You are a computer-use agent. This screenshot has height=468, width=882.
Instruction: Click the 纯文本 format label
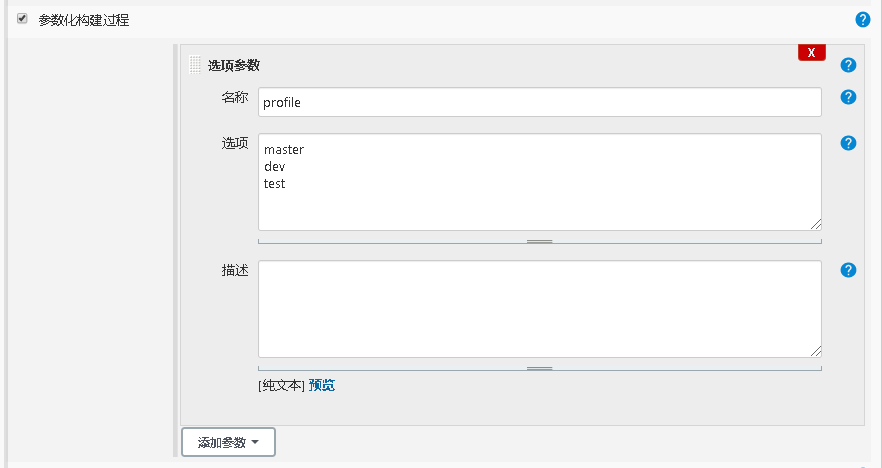[281, 385]
